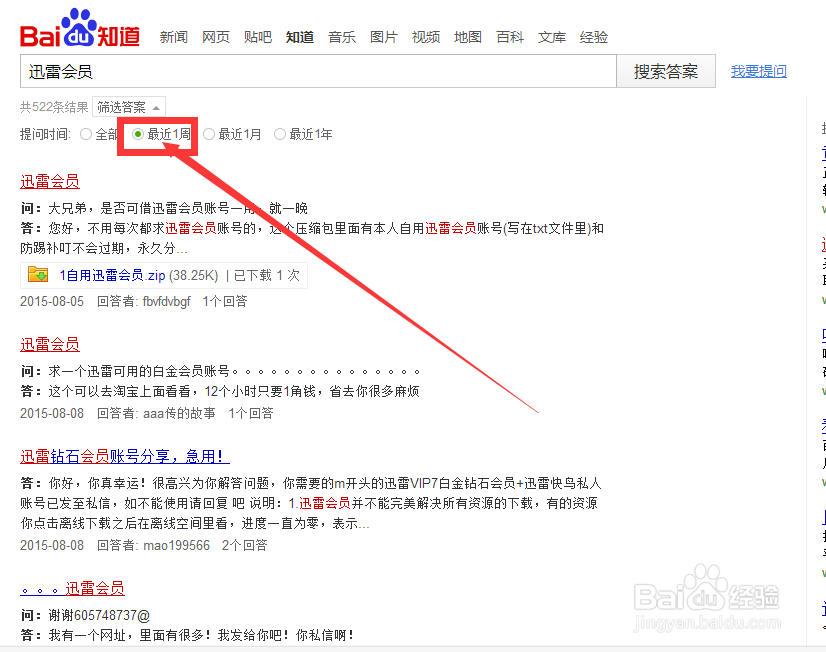The height and width of the screenshot is (652, 826).
Task: Open the 百科 navigation tab
Action: point(510,37)
